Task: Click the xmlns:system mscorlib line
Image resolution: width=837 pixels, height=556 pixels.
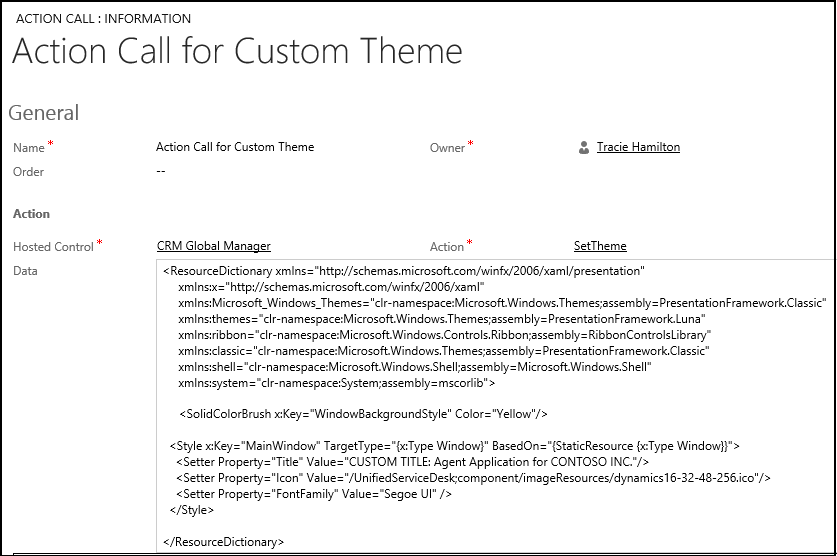Action: click(336, 383)
